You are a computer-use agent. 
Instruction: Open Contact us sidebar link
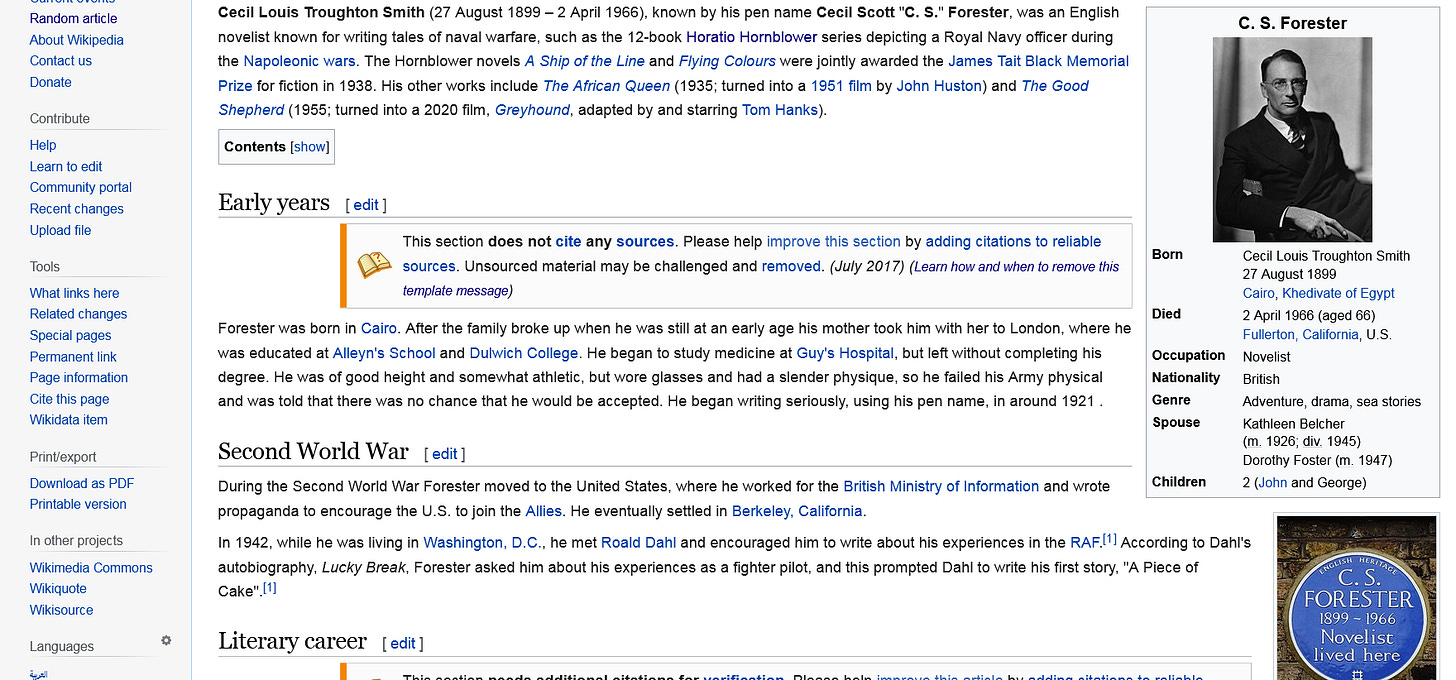pyautogui.click(x=60, y=61)
